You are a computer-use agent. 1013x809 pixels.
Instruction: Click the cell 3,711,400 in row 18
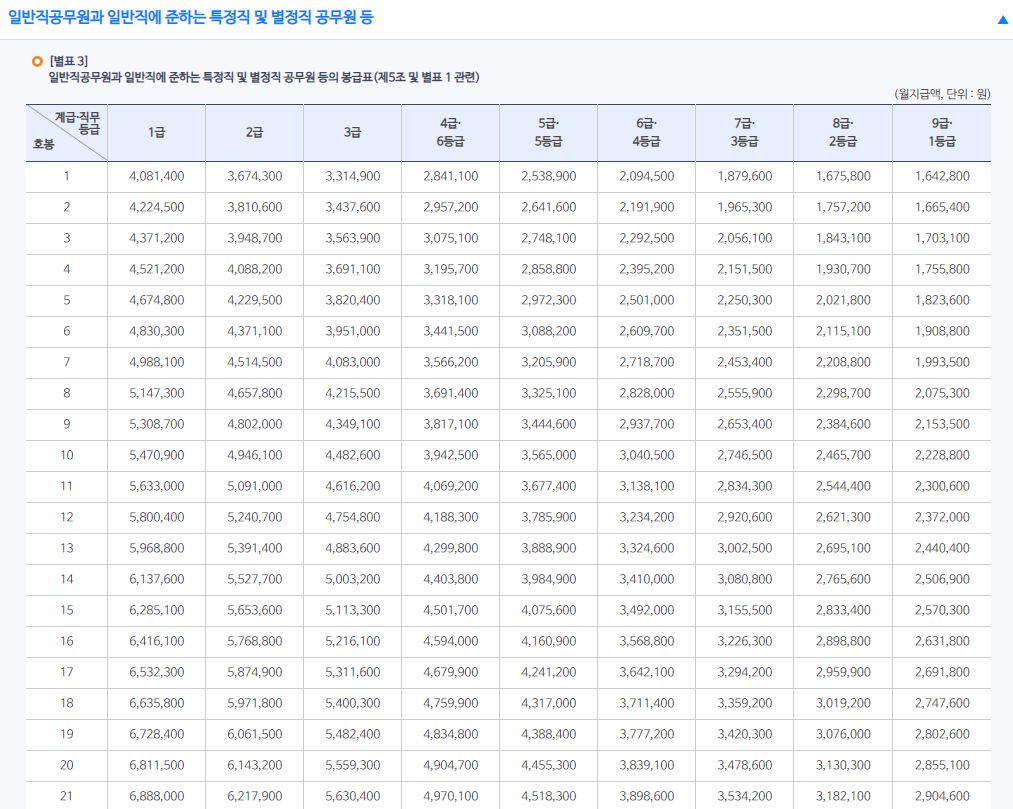pyautogui.click(x=647, y=704)
